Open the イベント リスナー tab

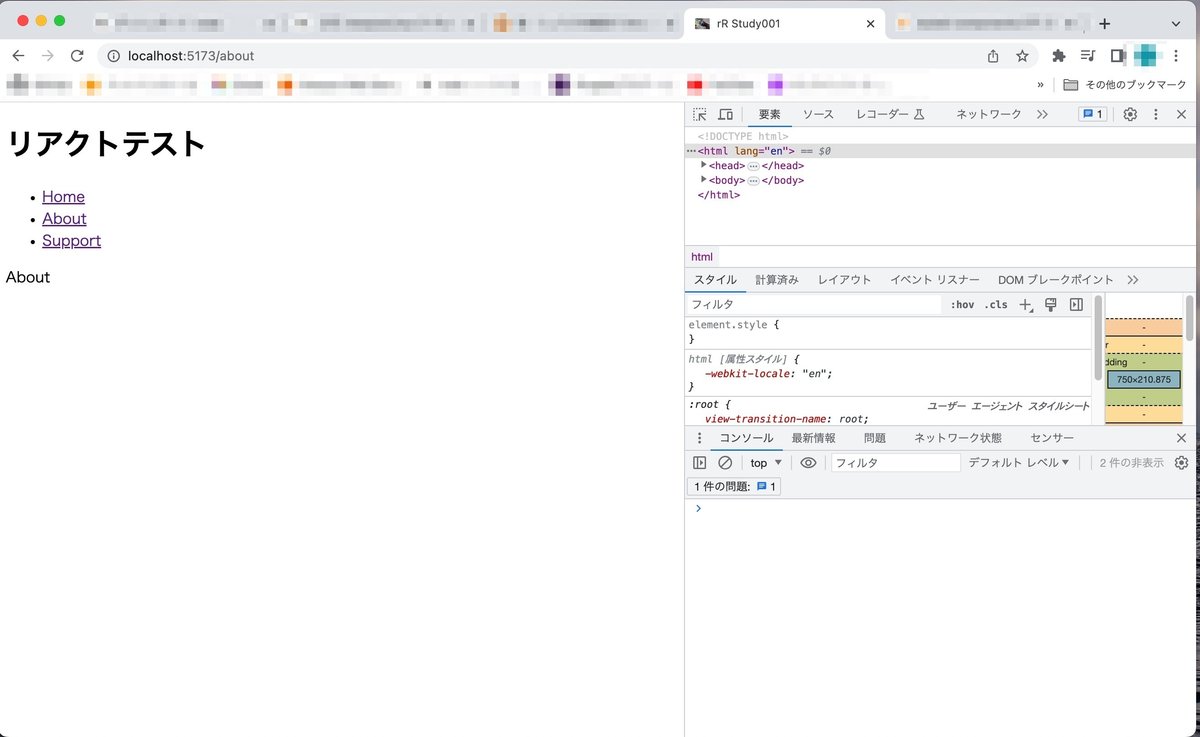click(x=936, y=280)
